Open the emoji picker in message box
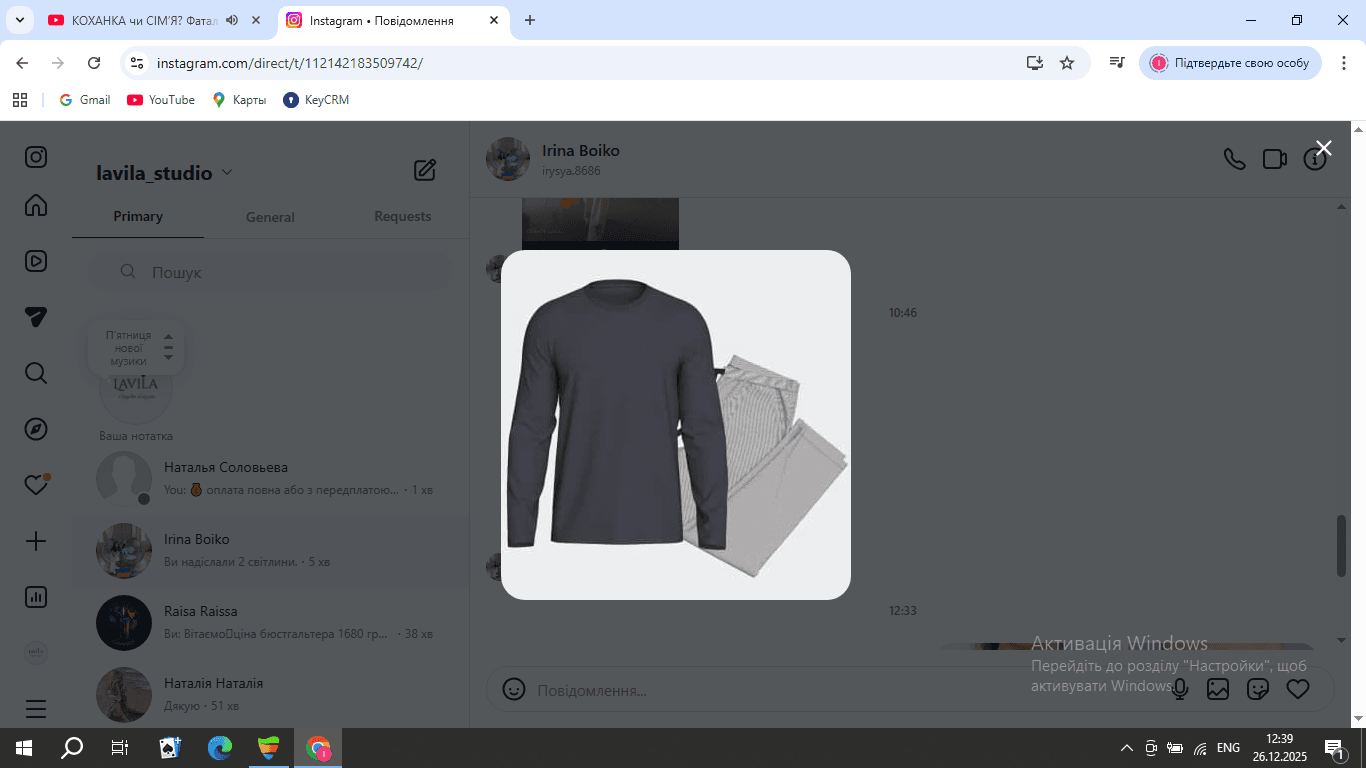The height and width of the screenshot is (768, 1366). pos(514,689)
